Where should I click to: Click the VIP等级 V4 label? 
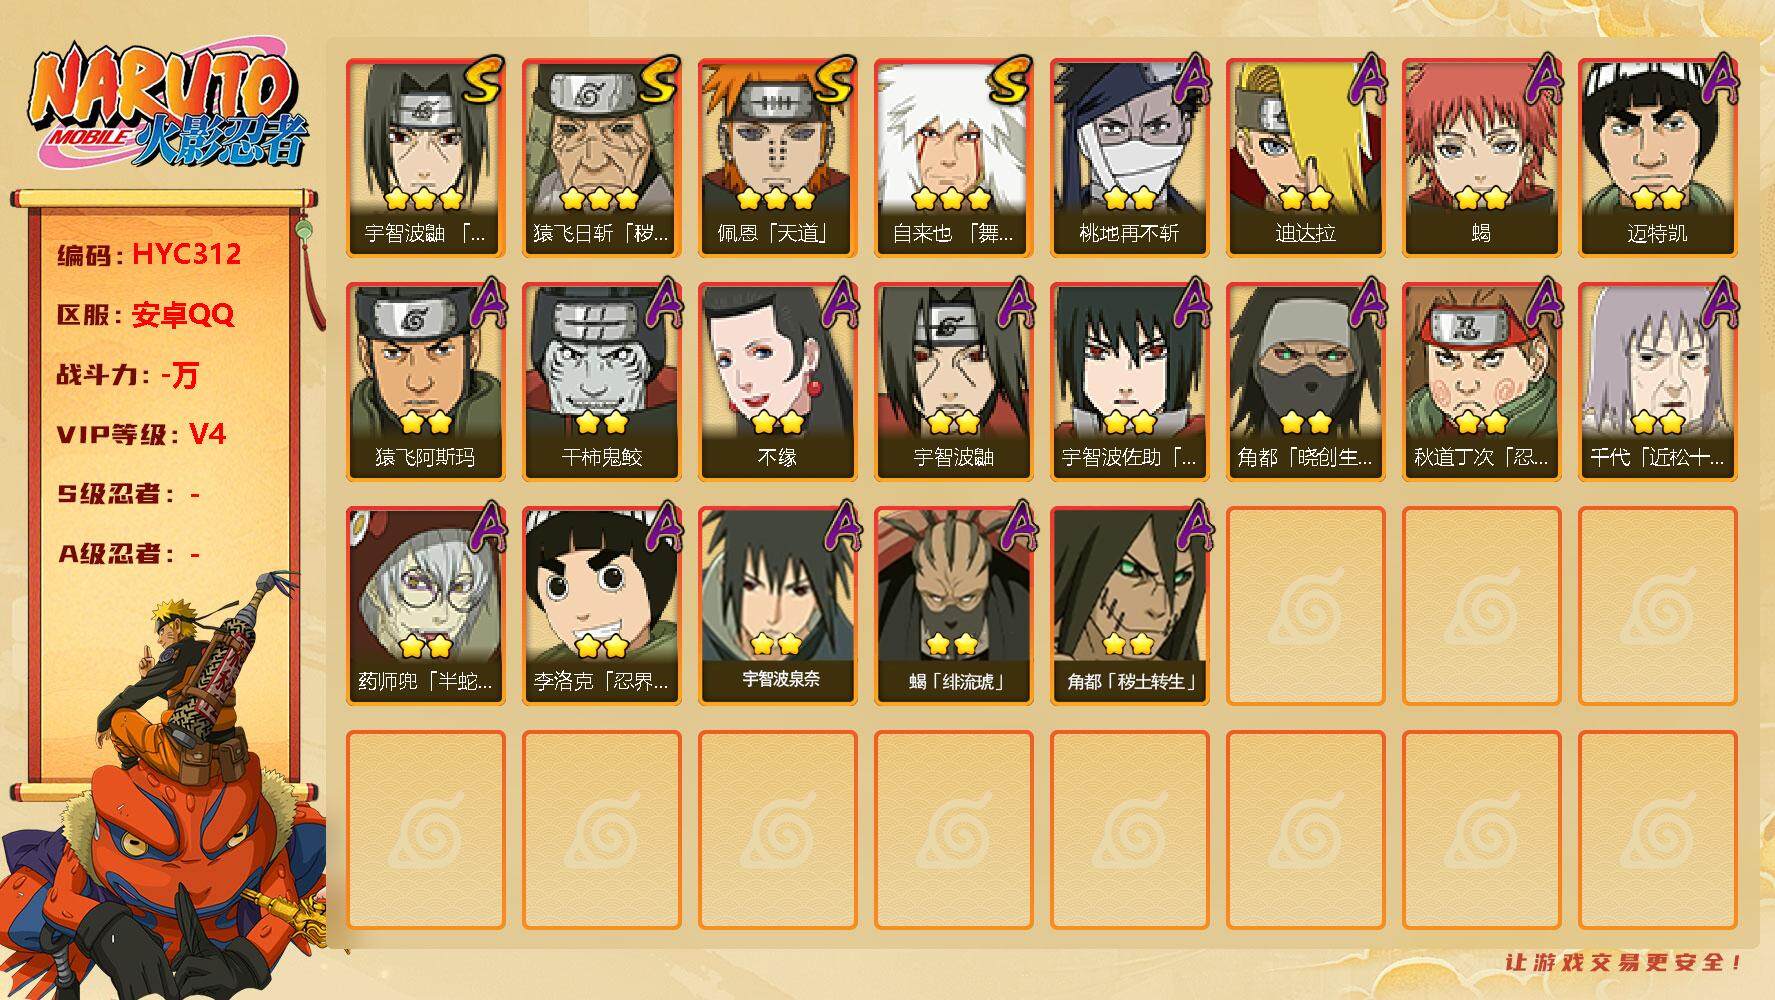(141, 434)
